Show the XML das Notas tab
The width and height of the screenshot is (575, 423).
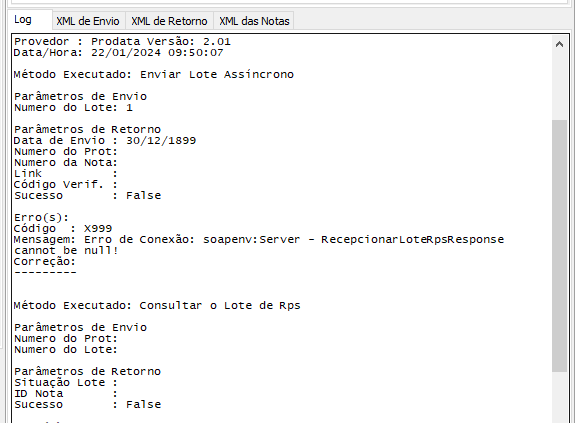(x=254, y=21)
